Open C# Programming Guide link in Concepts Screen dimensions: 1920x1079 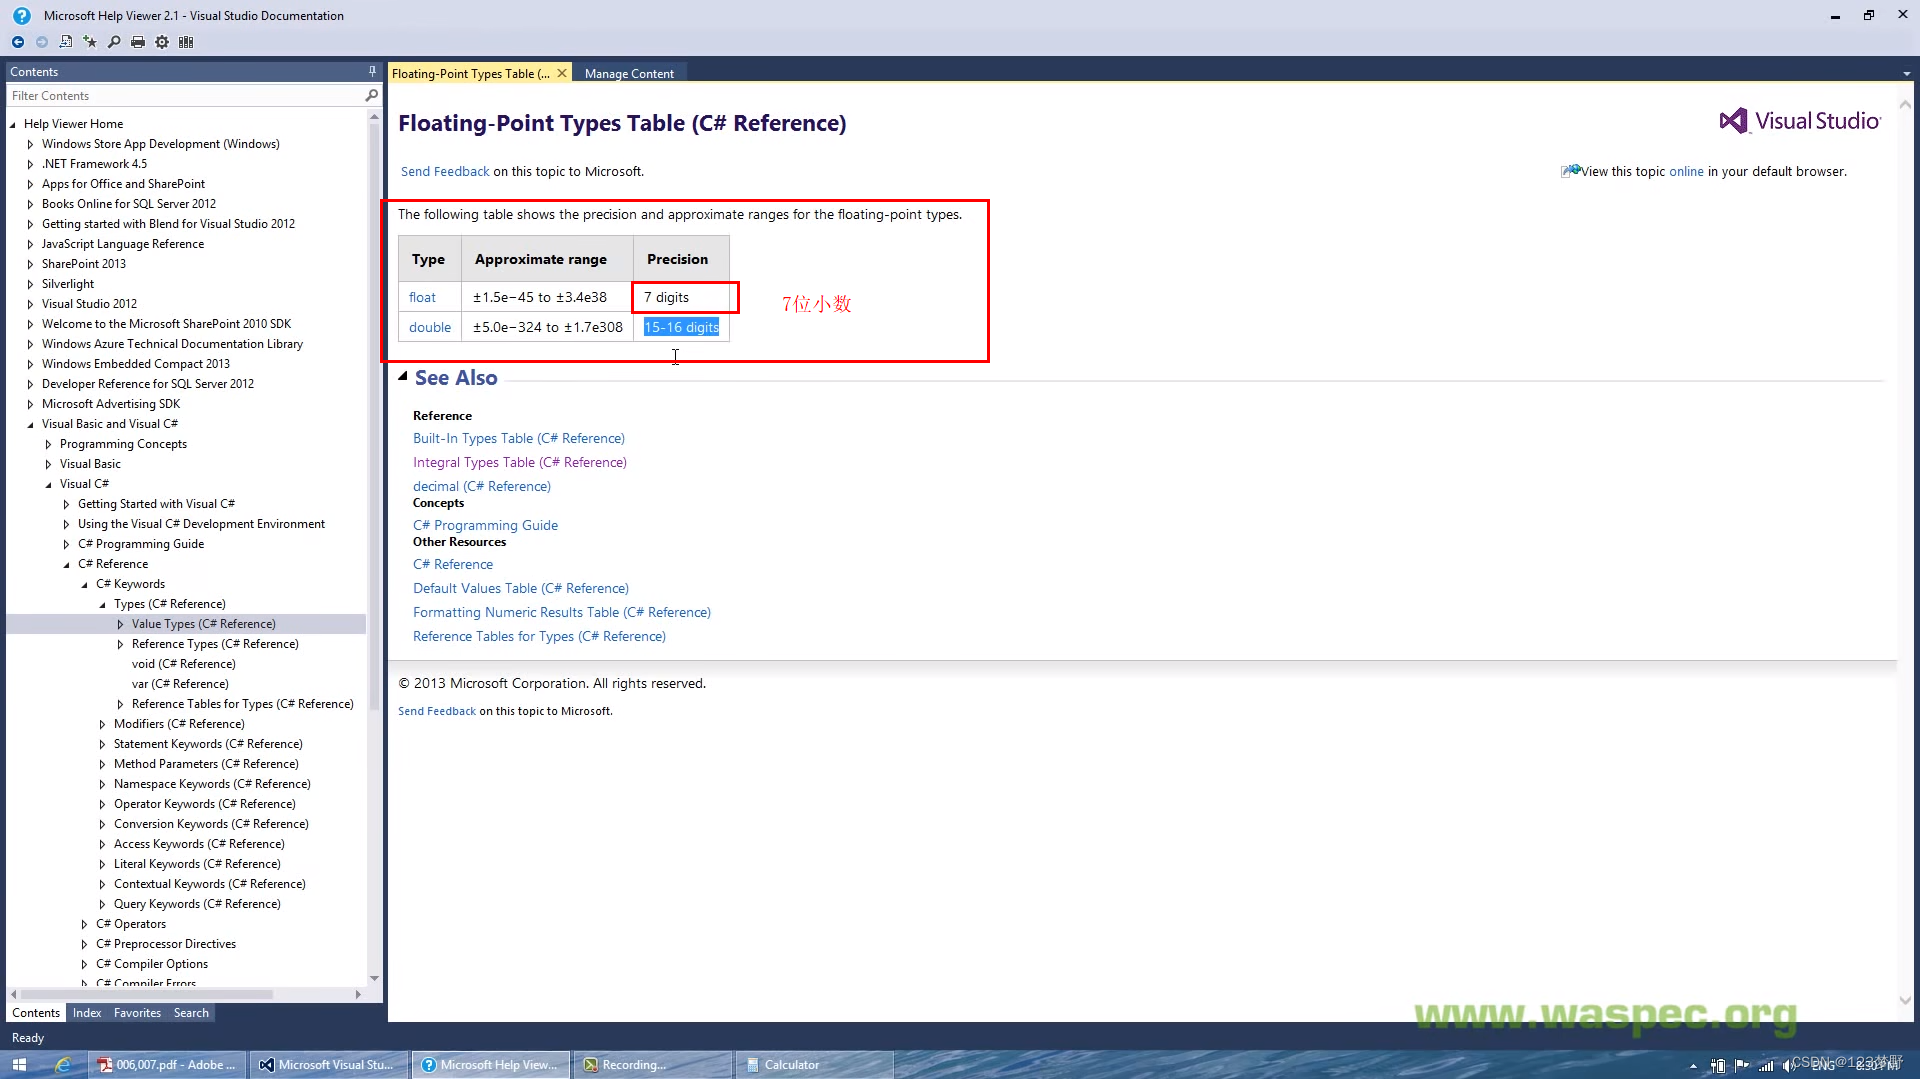pos(485,525)
